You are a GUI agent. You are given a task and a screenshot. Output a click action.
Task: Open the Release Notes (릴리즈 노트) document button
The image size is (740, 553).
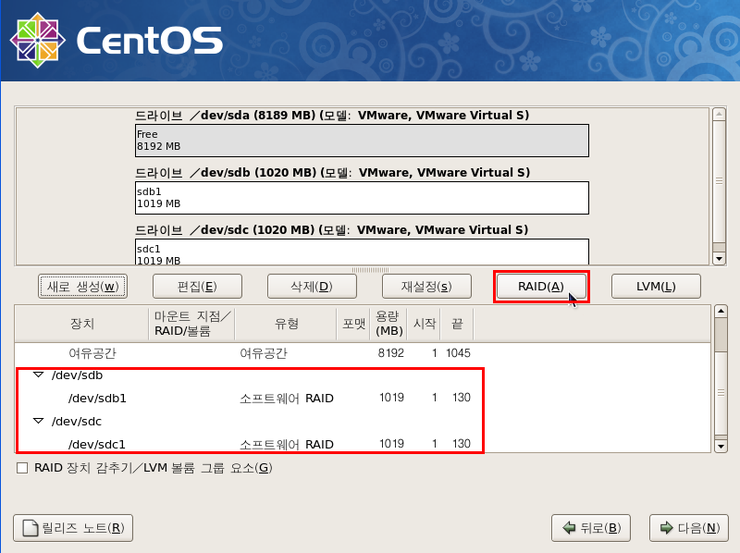(x=72, y=527)
